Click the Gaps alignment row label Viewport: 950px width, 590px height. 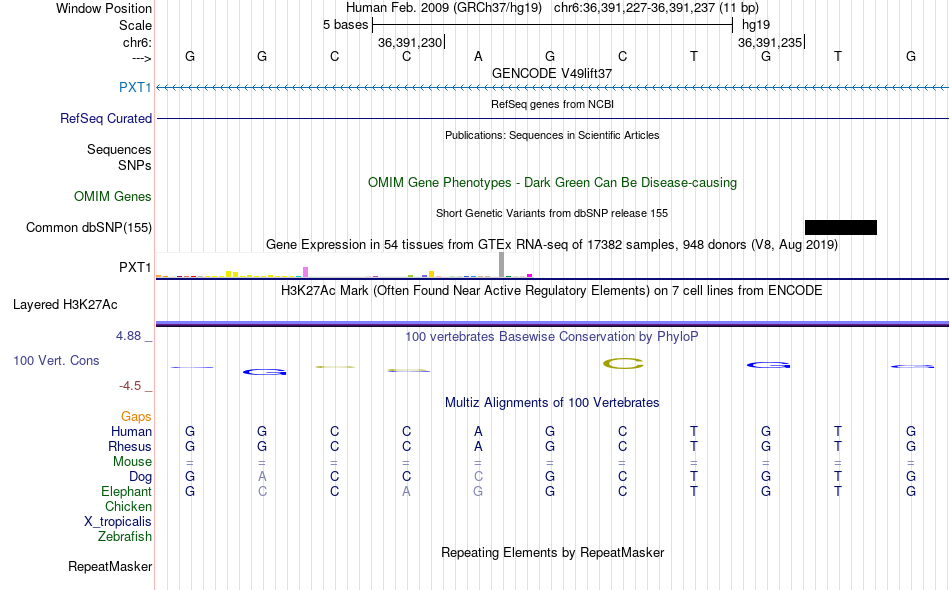click(x=136, y=416)
